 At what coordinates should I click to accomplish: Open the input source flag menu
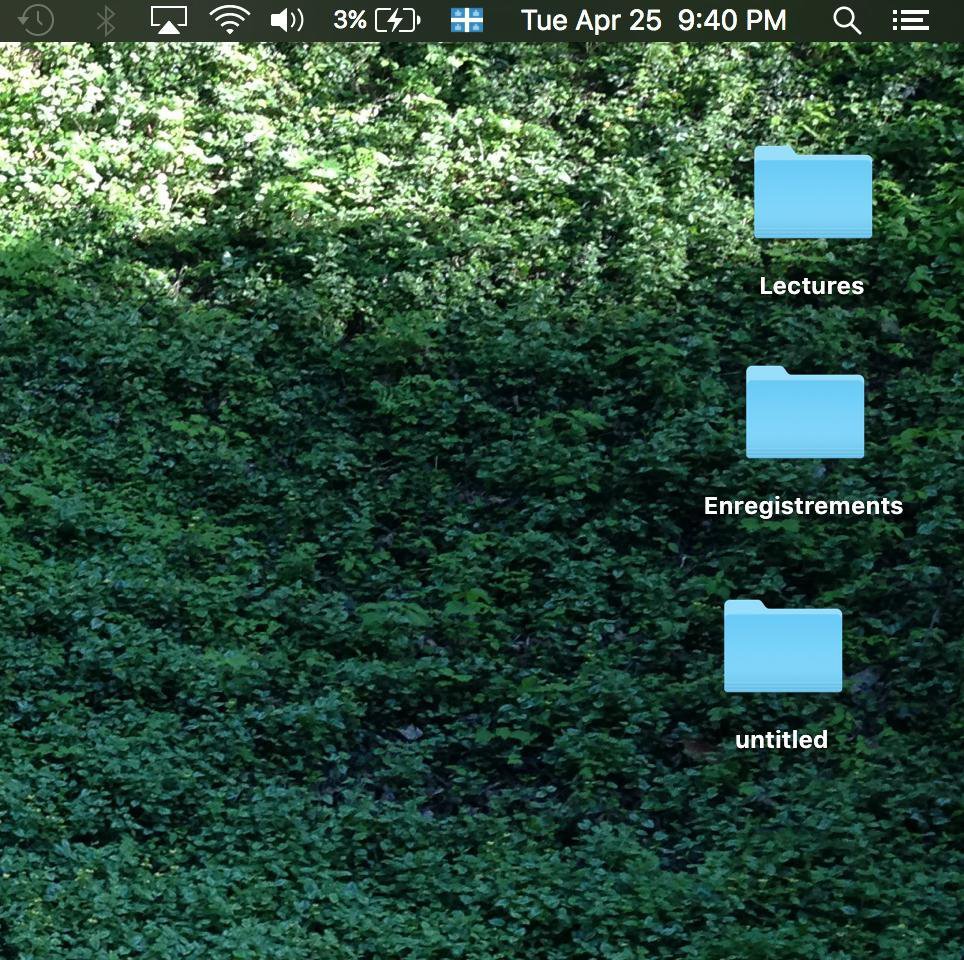coord(467,20)
